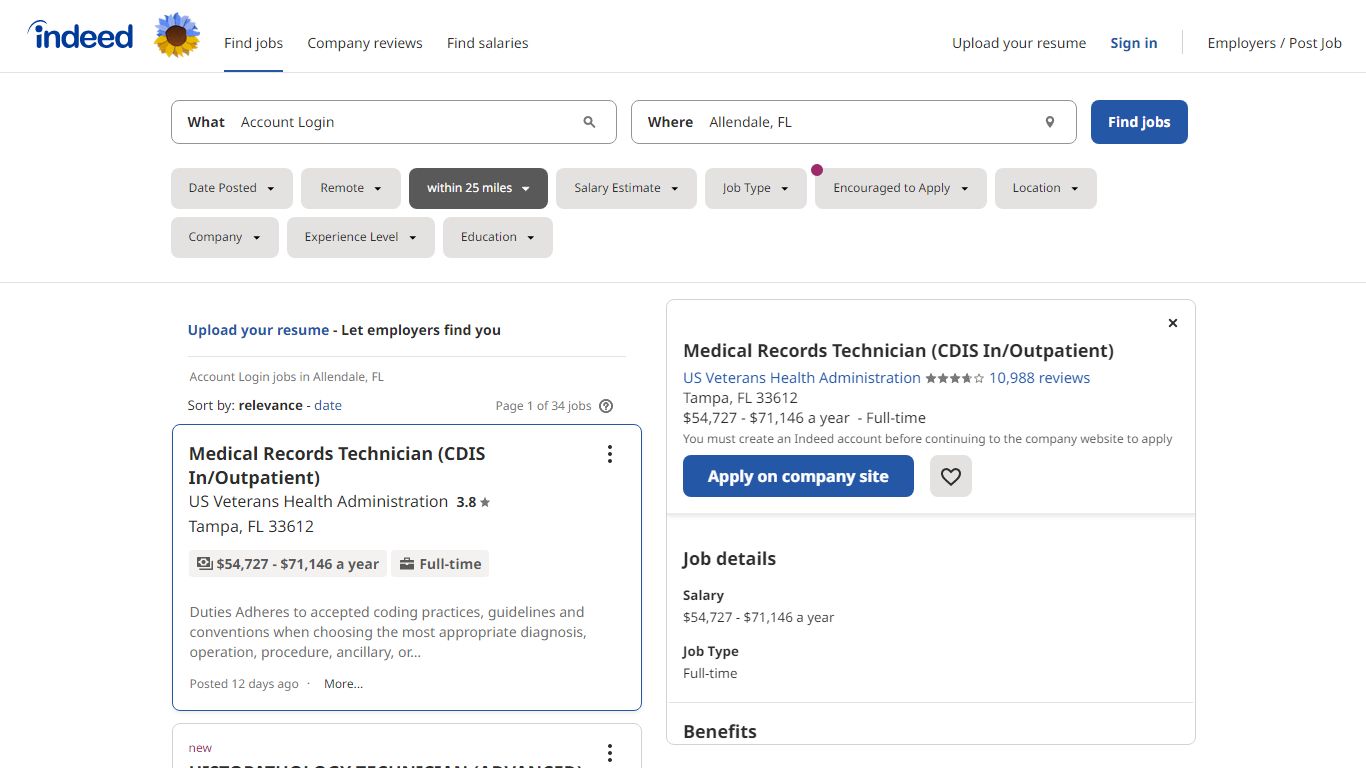Open the three-dot menu on Medical Records job card
Screen dimensions: 1366x768
point(609,454)
